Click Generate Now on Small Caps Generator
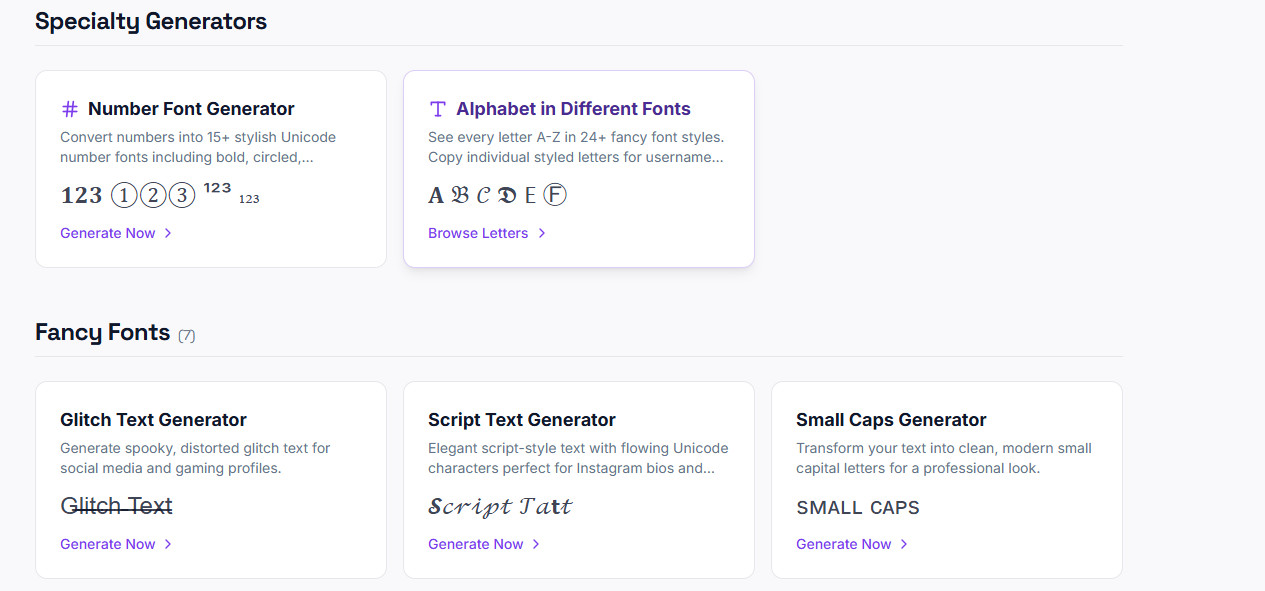1265x591 pixels. click(x=843, y=543)
